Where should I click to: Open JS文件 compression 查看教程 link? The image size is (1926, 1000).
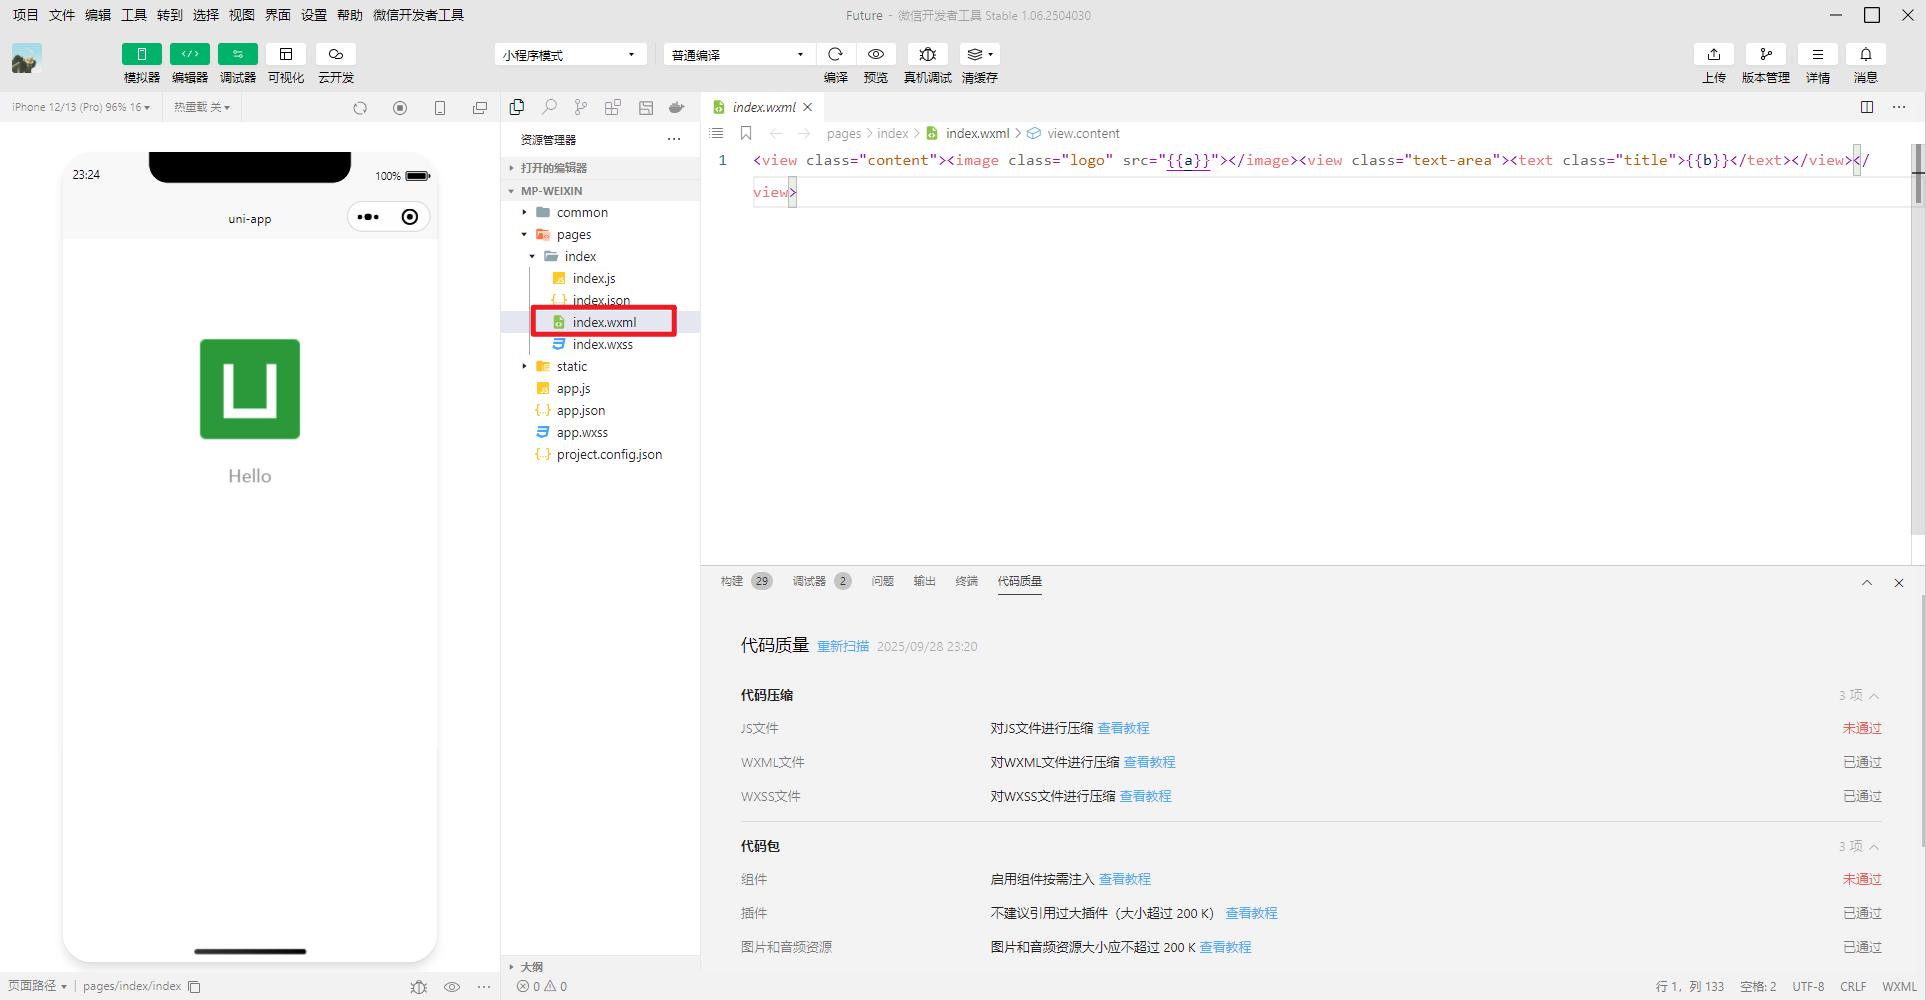(1124, 728)
